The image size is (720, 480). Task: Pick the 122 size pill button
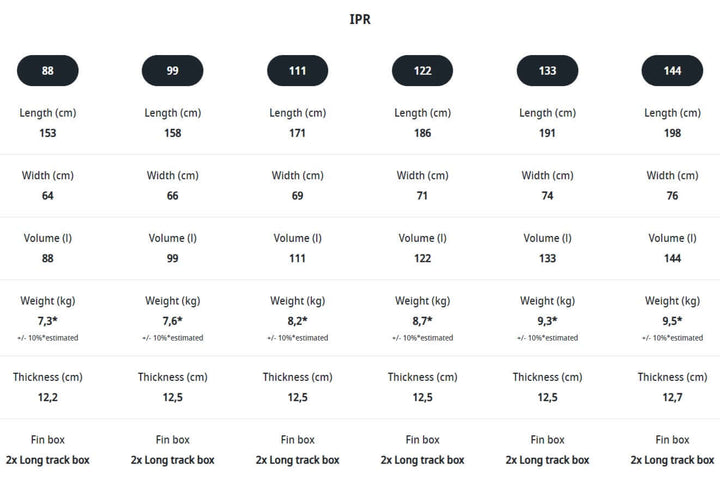tap(422, 71)
